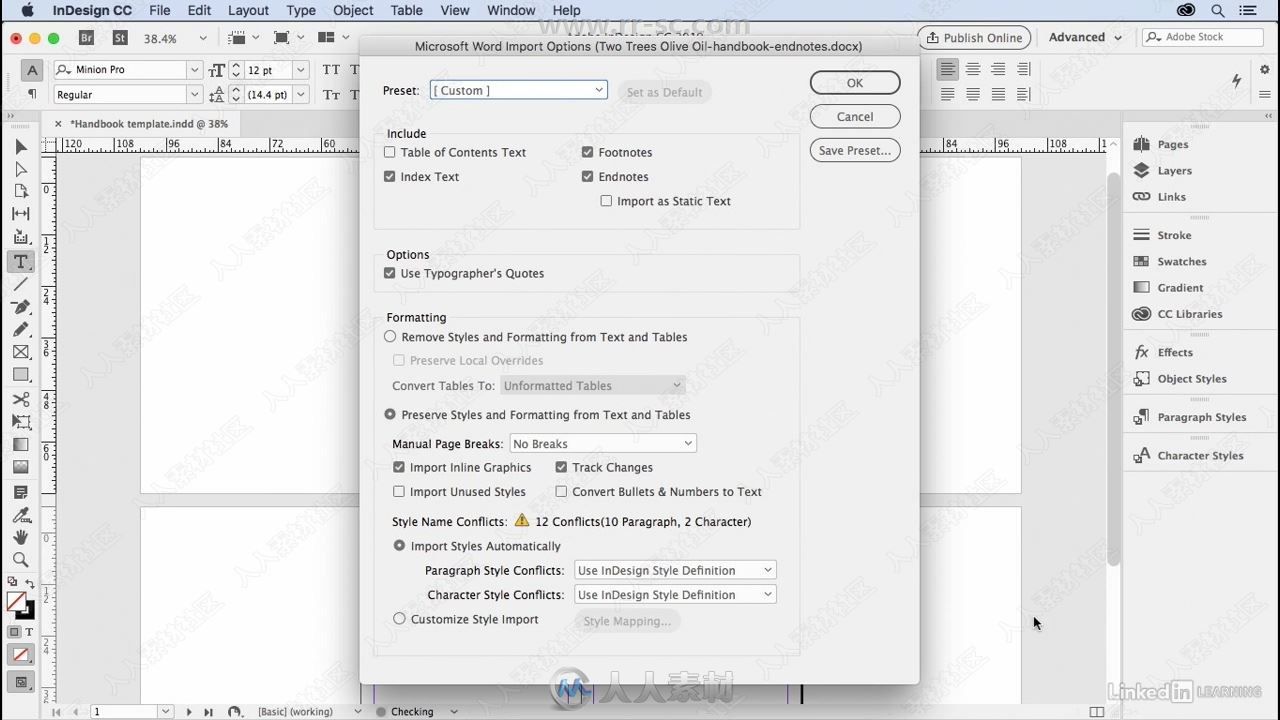This screenshot has height=720, width=1280.
Task: Open the Minion Pro font dropdown
Action: (194, 70)
